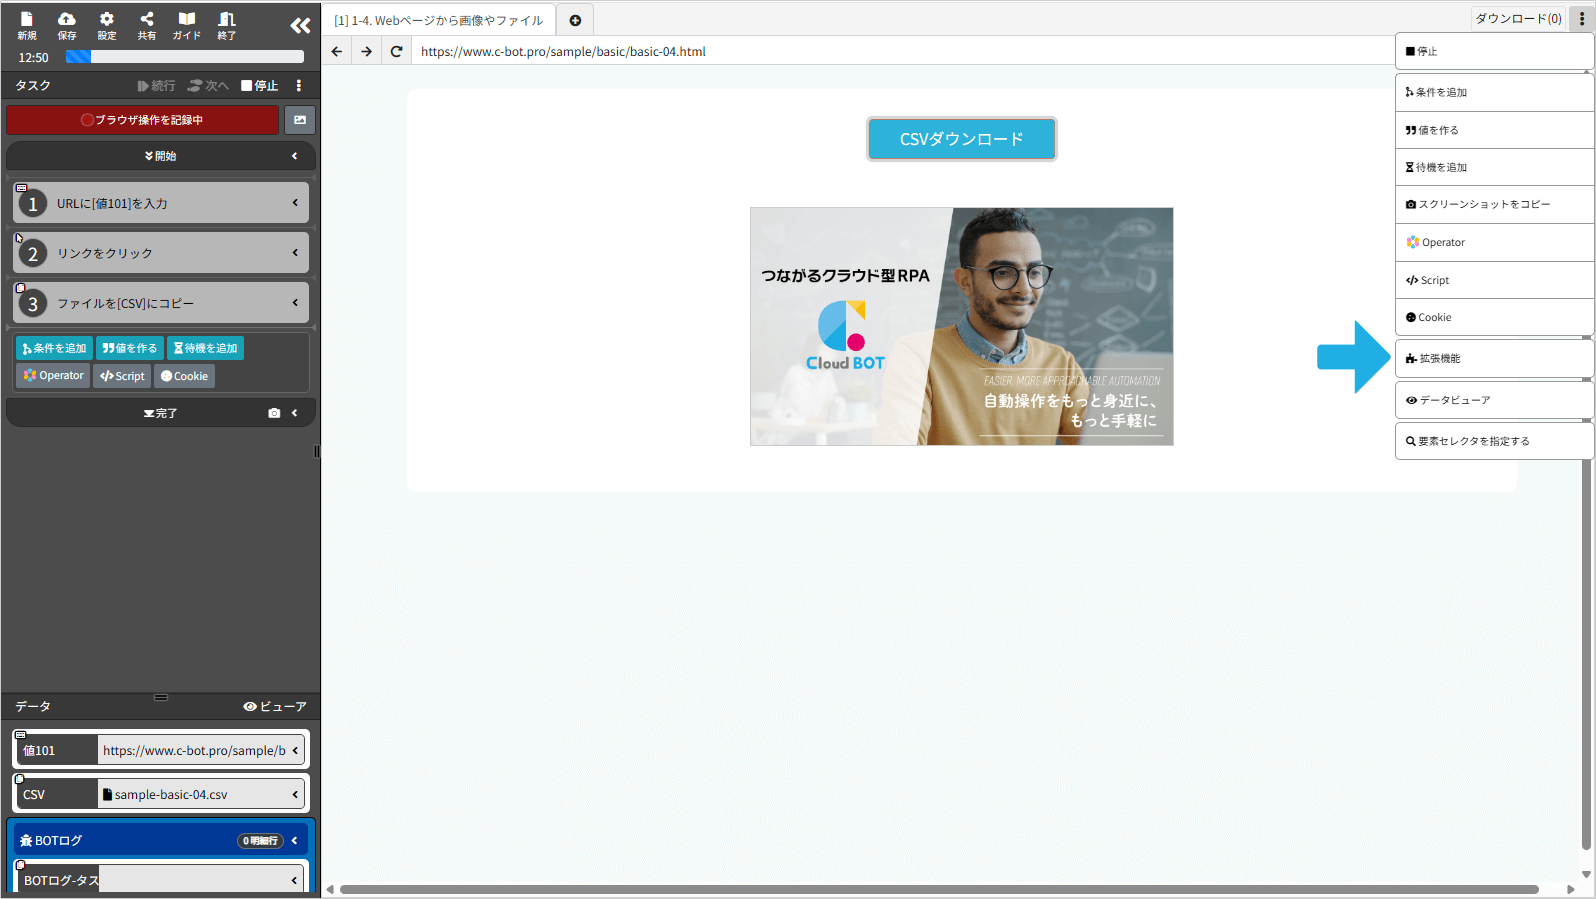
Task: Click the 終了 (exit) icon
Action: tap(227, 25)
